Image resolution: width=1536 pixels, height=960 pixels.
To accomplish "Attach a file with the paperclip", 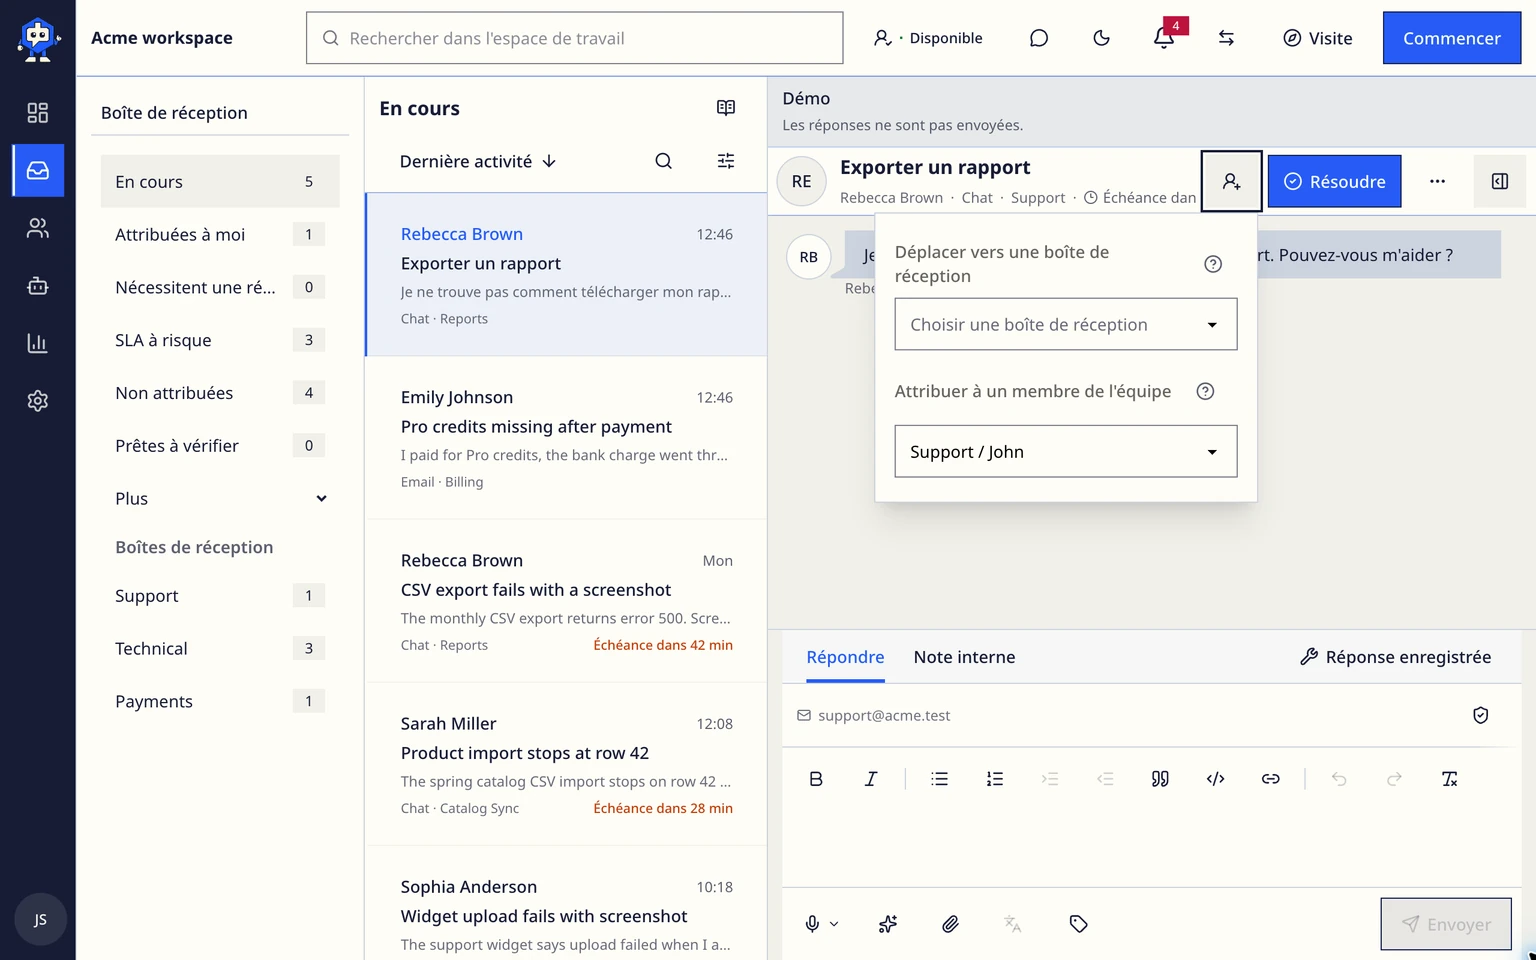I will coord(950,924).
